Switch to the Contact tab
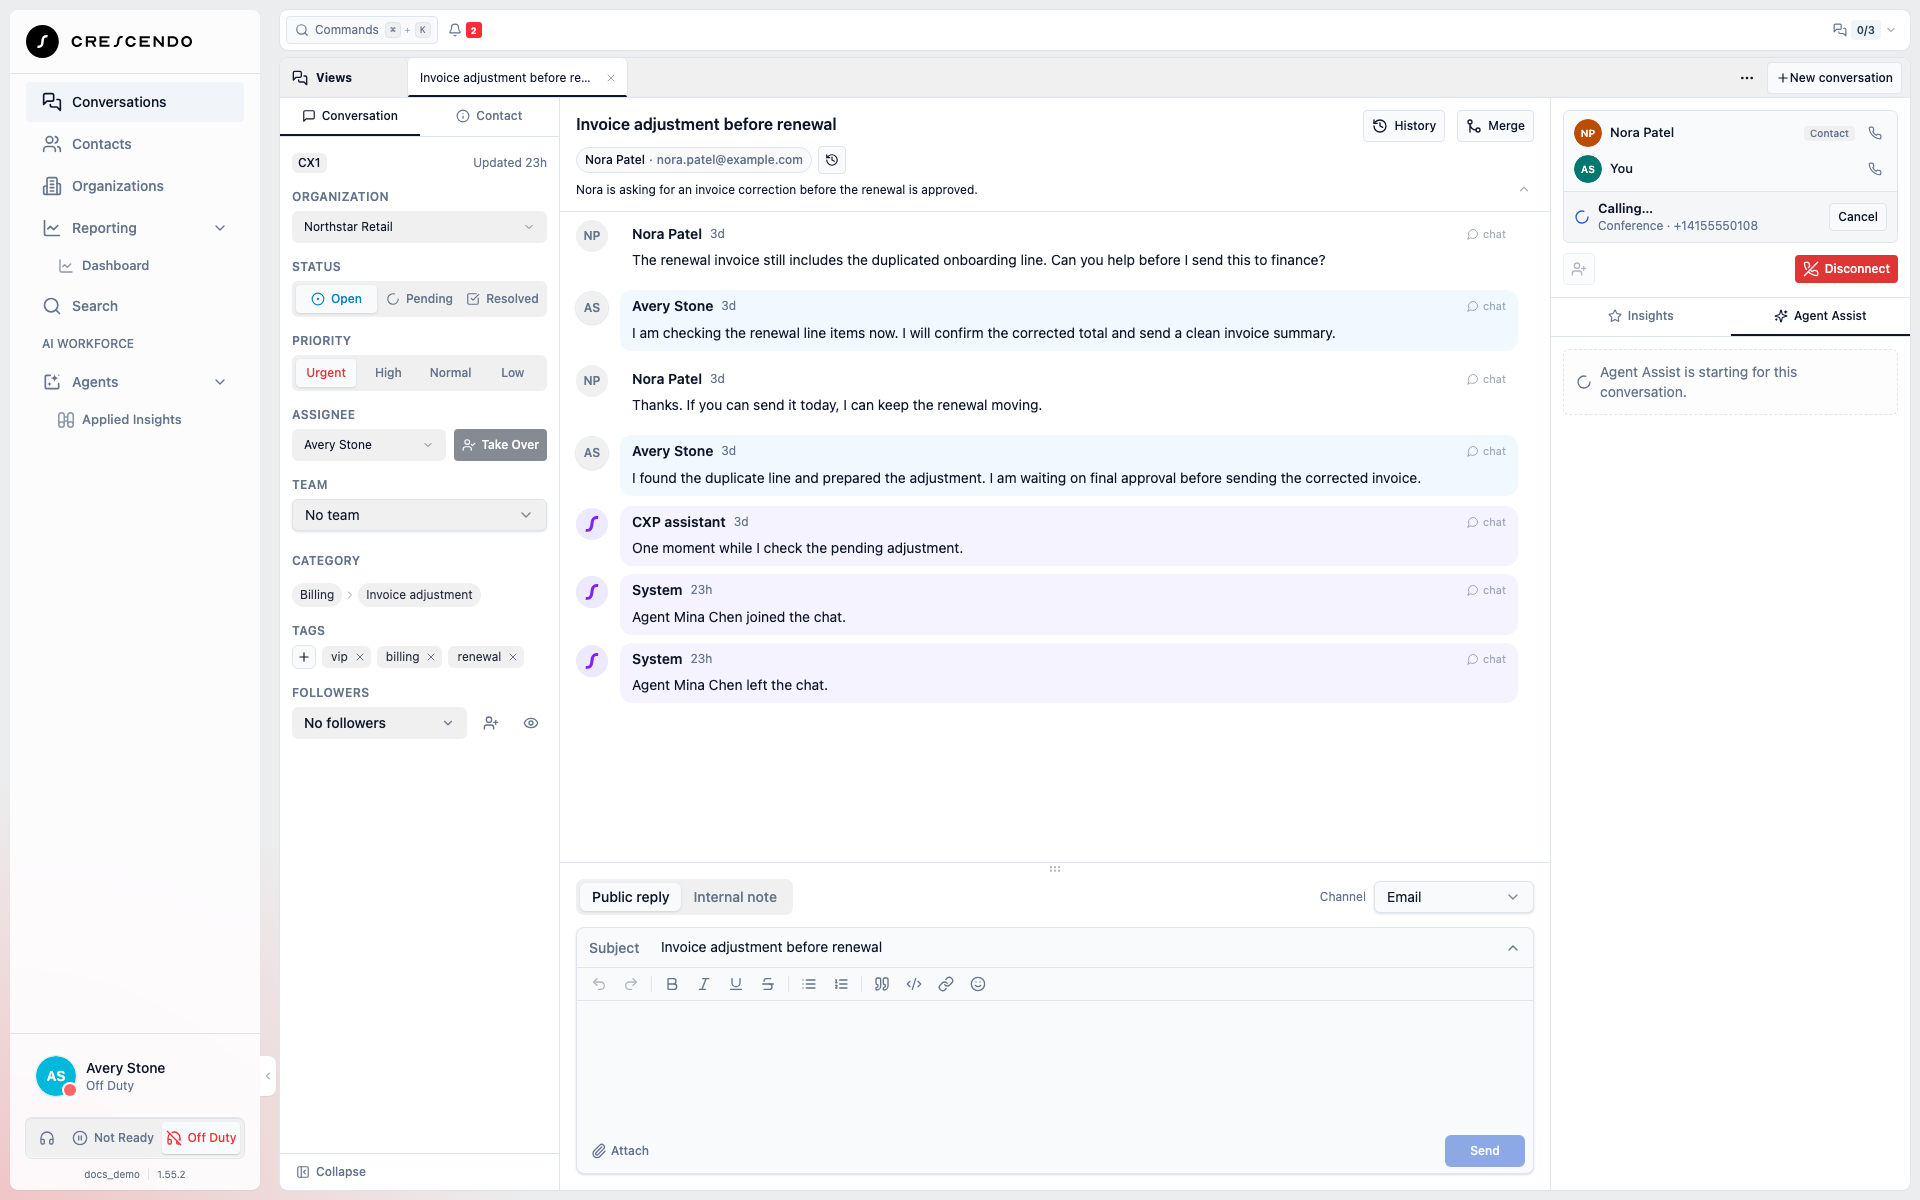Screen dimensions: 1920x1200 (x=490, y=116)
